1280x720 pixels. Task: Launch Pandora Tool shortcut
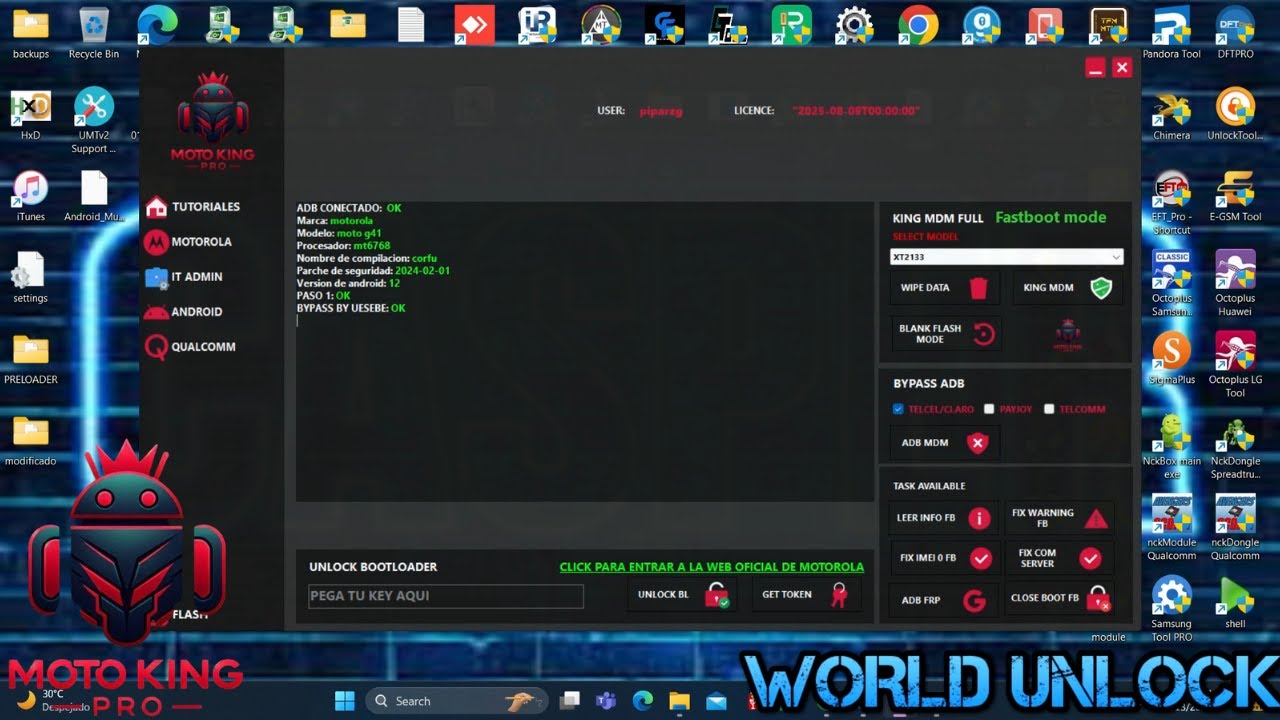(1171, 32)
